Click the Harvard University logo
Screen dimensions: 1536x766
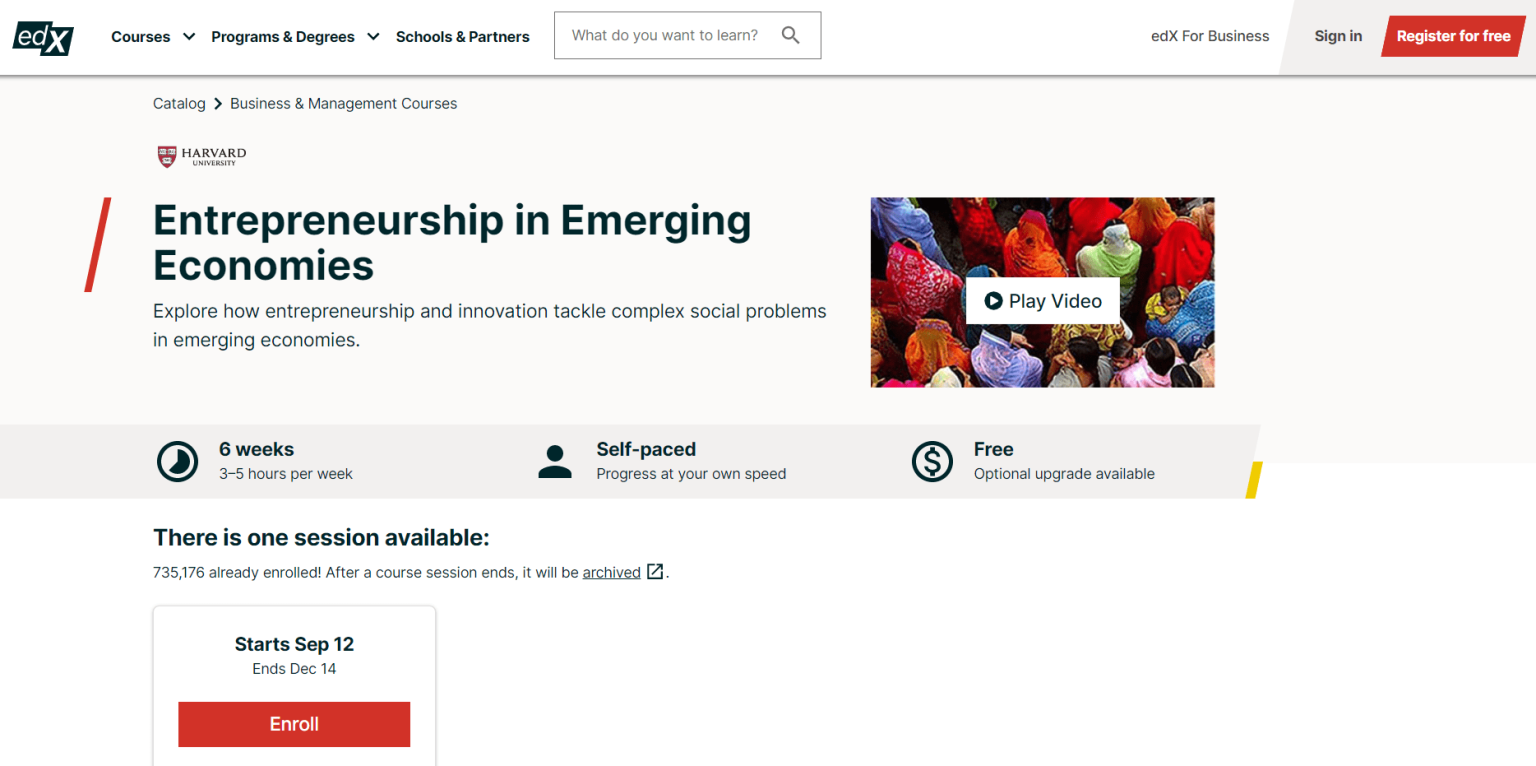tap(200, 156)
